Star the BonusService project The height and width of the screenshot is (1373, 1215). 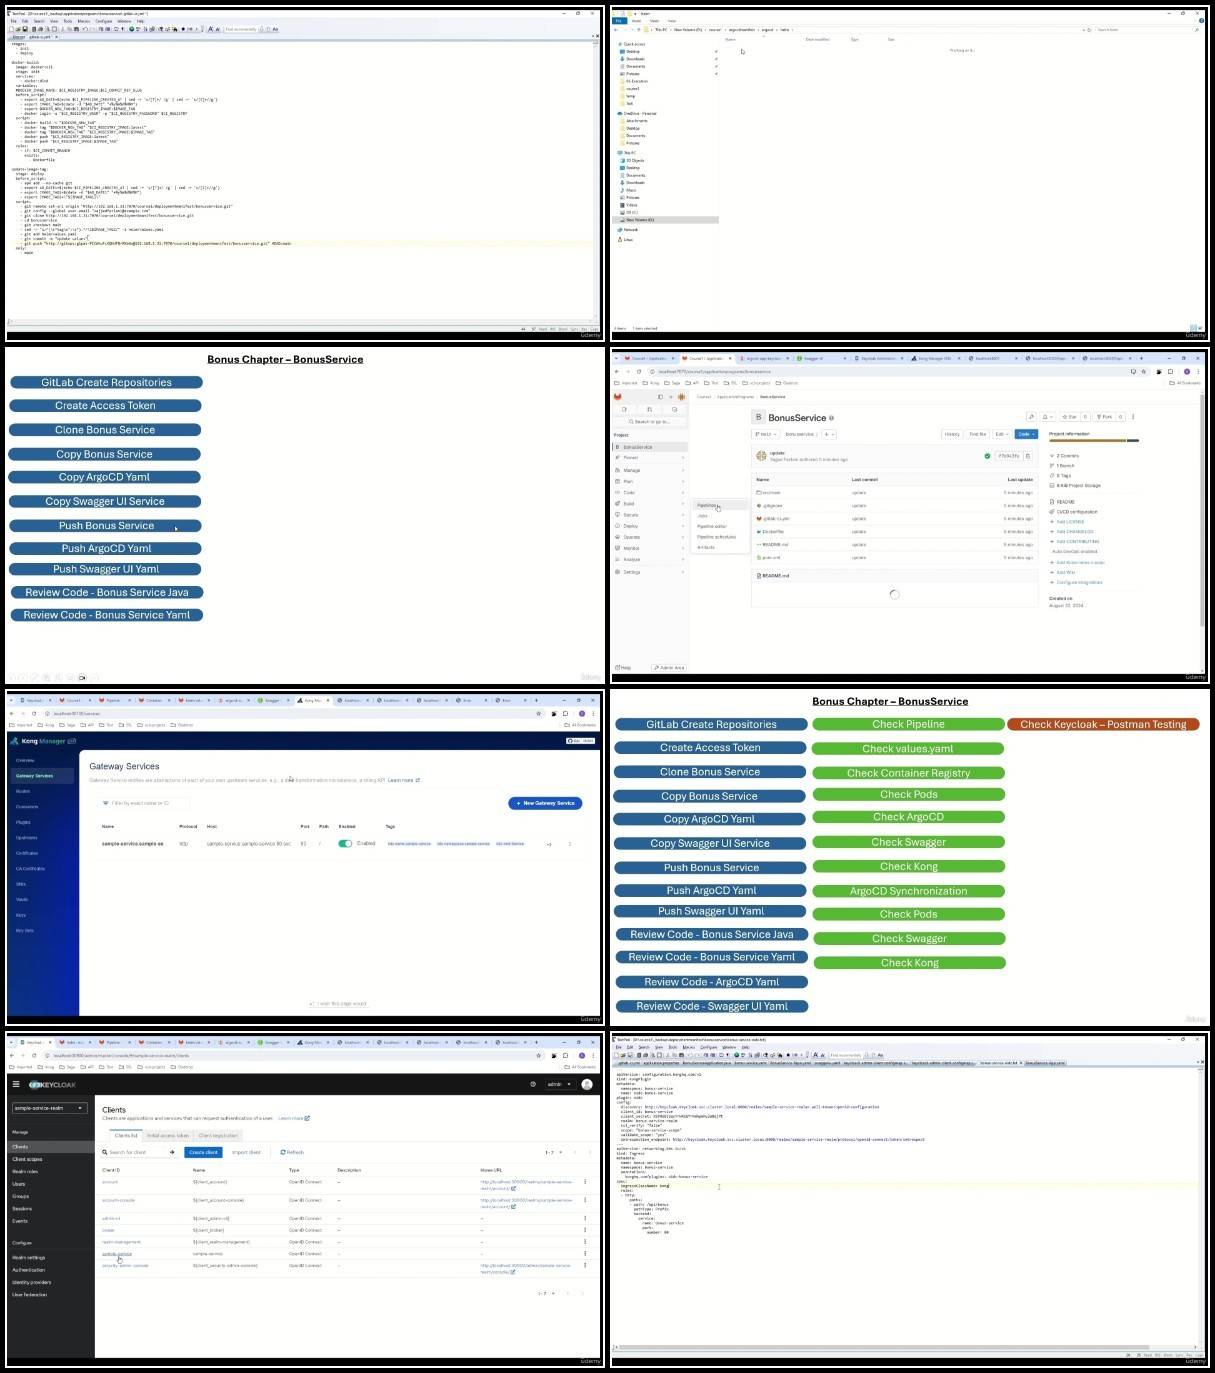[1070, 417]
